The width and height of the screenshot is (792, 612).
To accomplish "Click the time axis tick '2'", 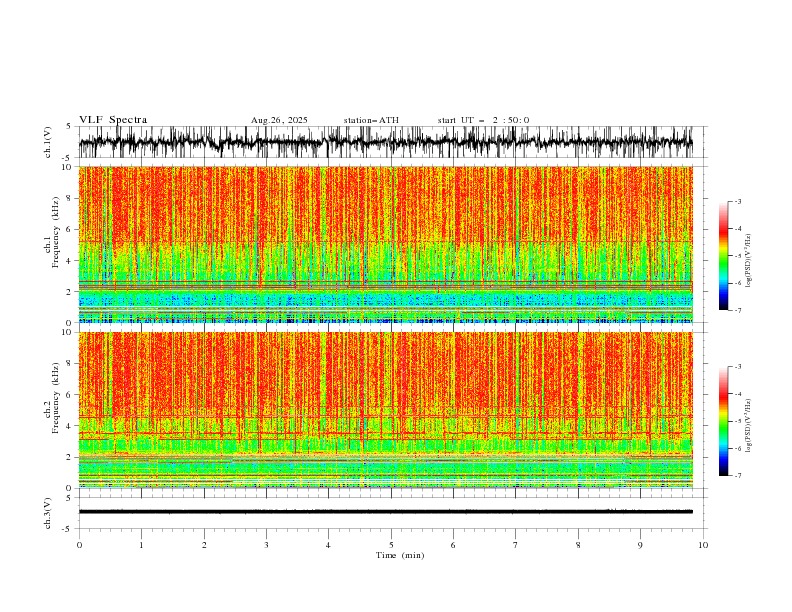I will [204, 545].
